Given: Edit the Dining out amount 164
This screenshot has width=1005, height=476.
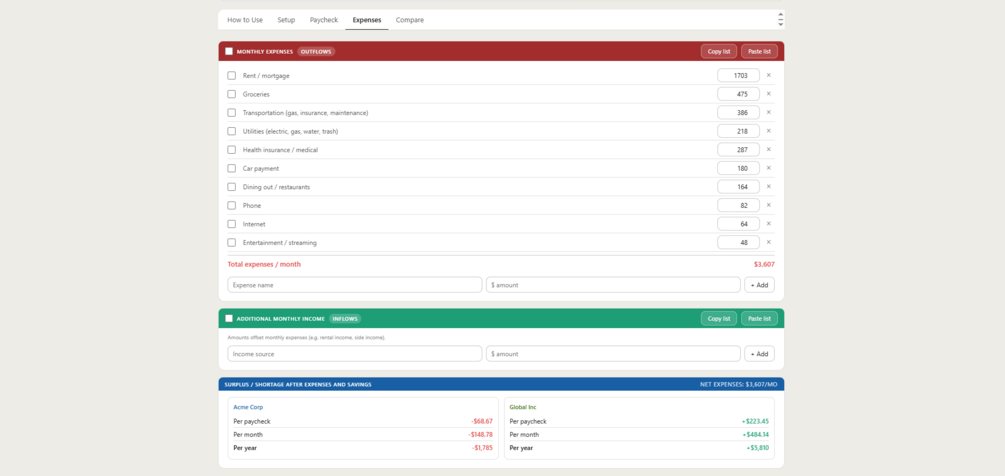Looking at the screenshot, I should click(738, 187).
